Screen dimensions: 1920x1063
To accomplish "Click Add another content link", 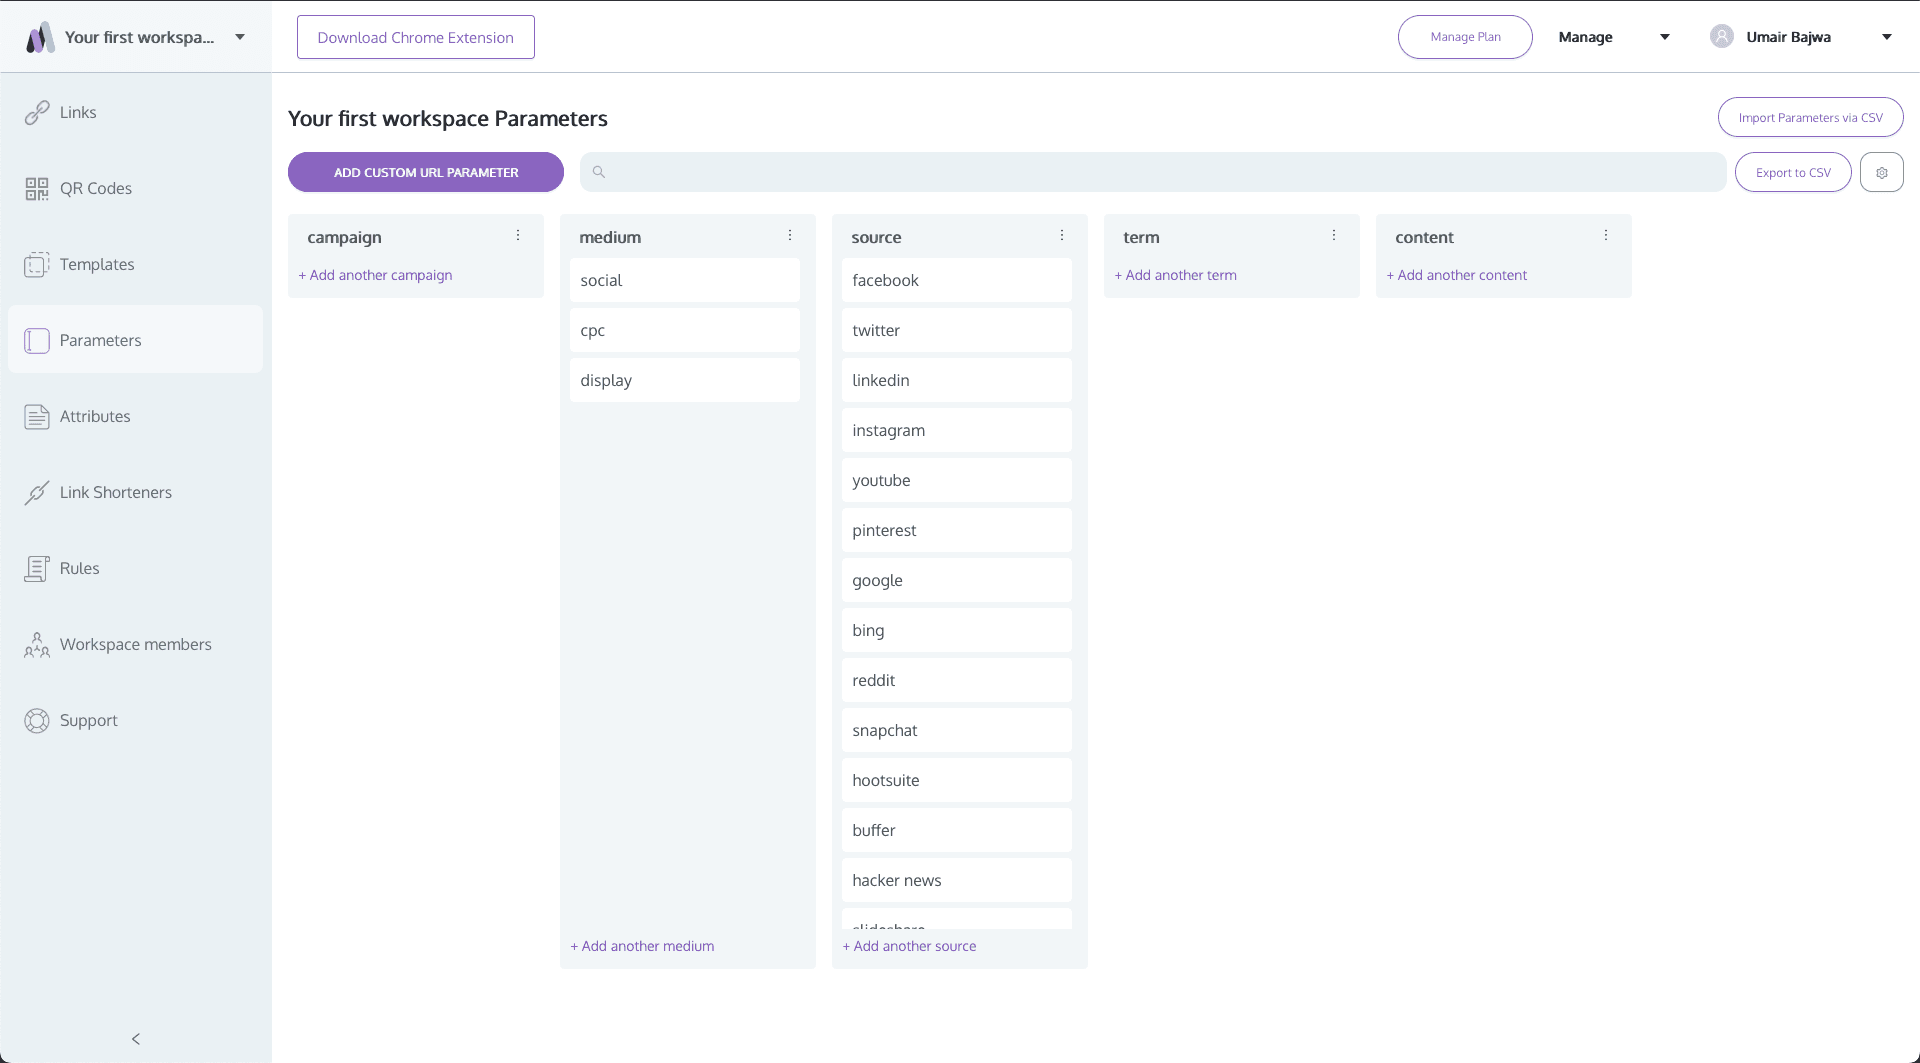I will click(1456, 275).
